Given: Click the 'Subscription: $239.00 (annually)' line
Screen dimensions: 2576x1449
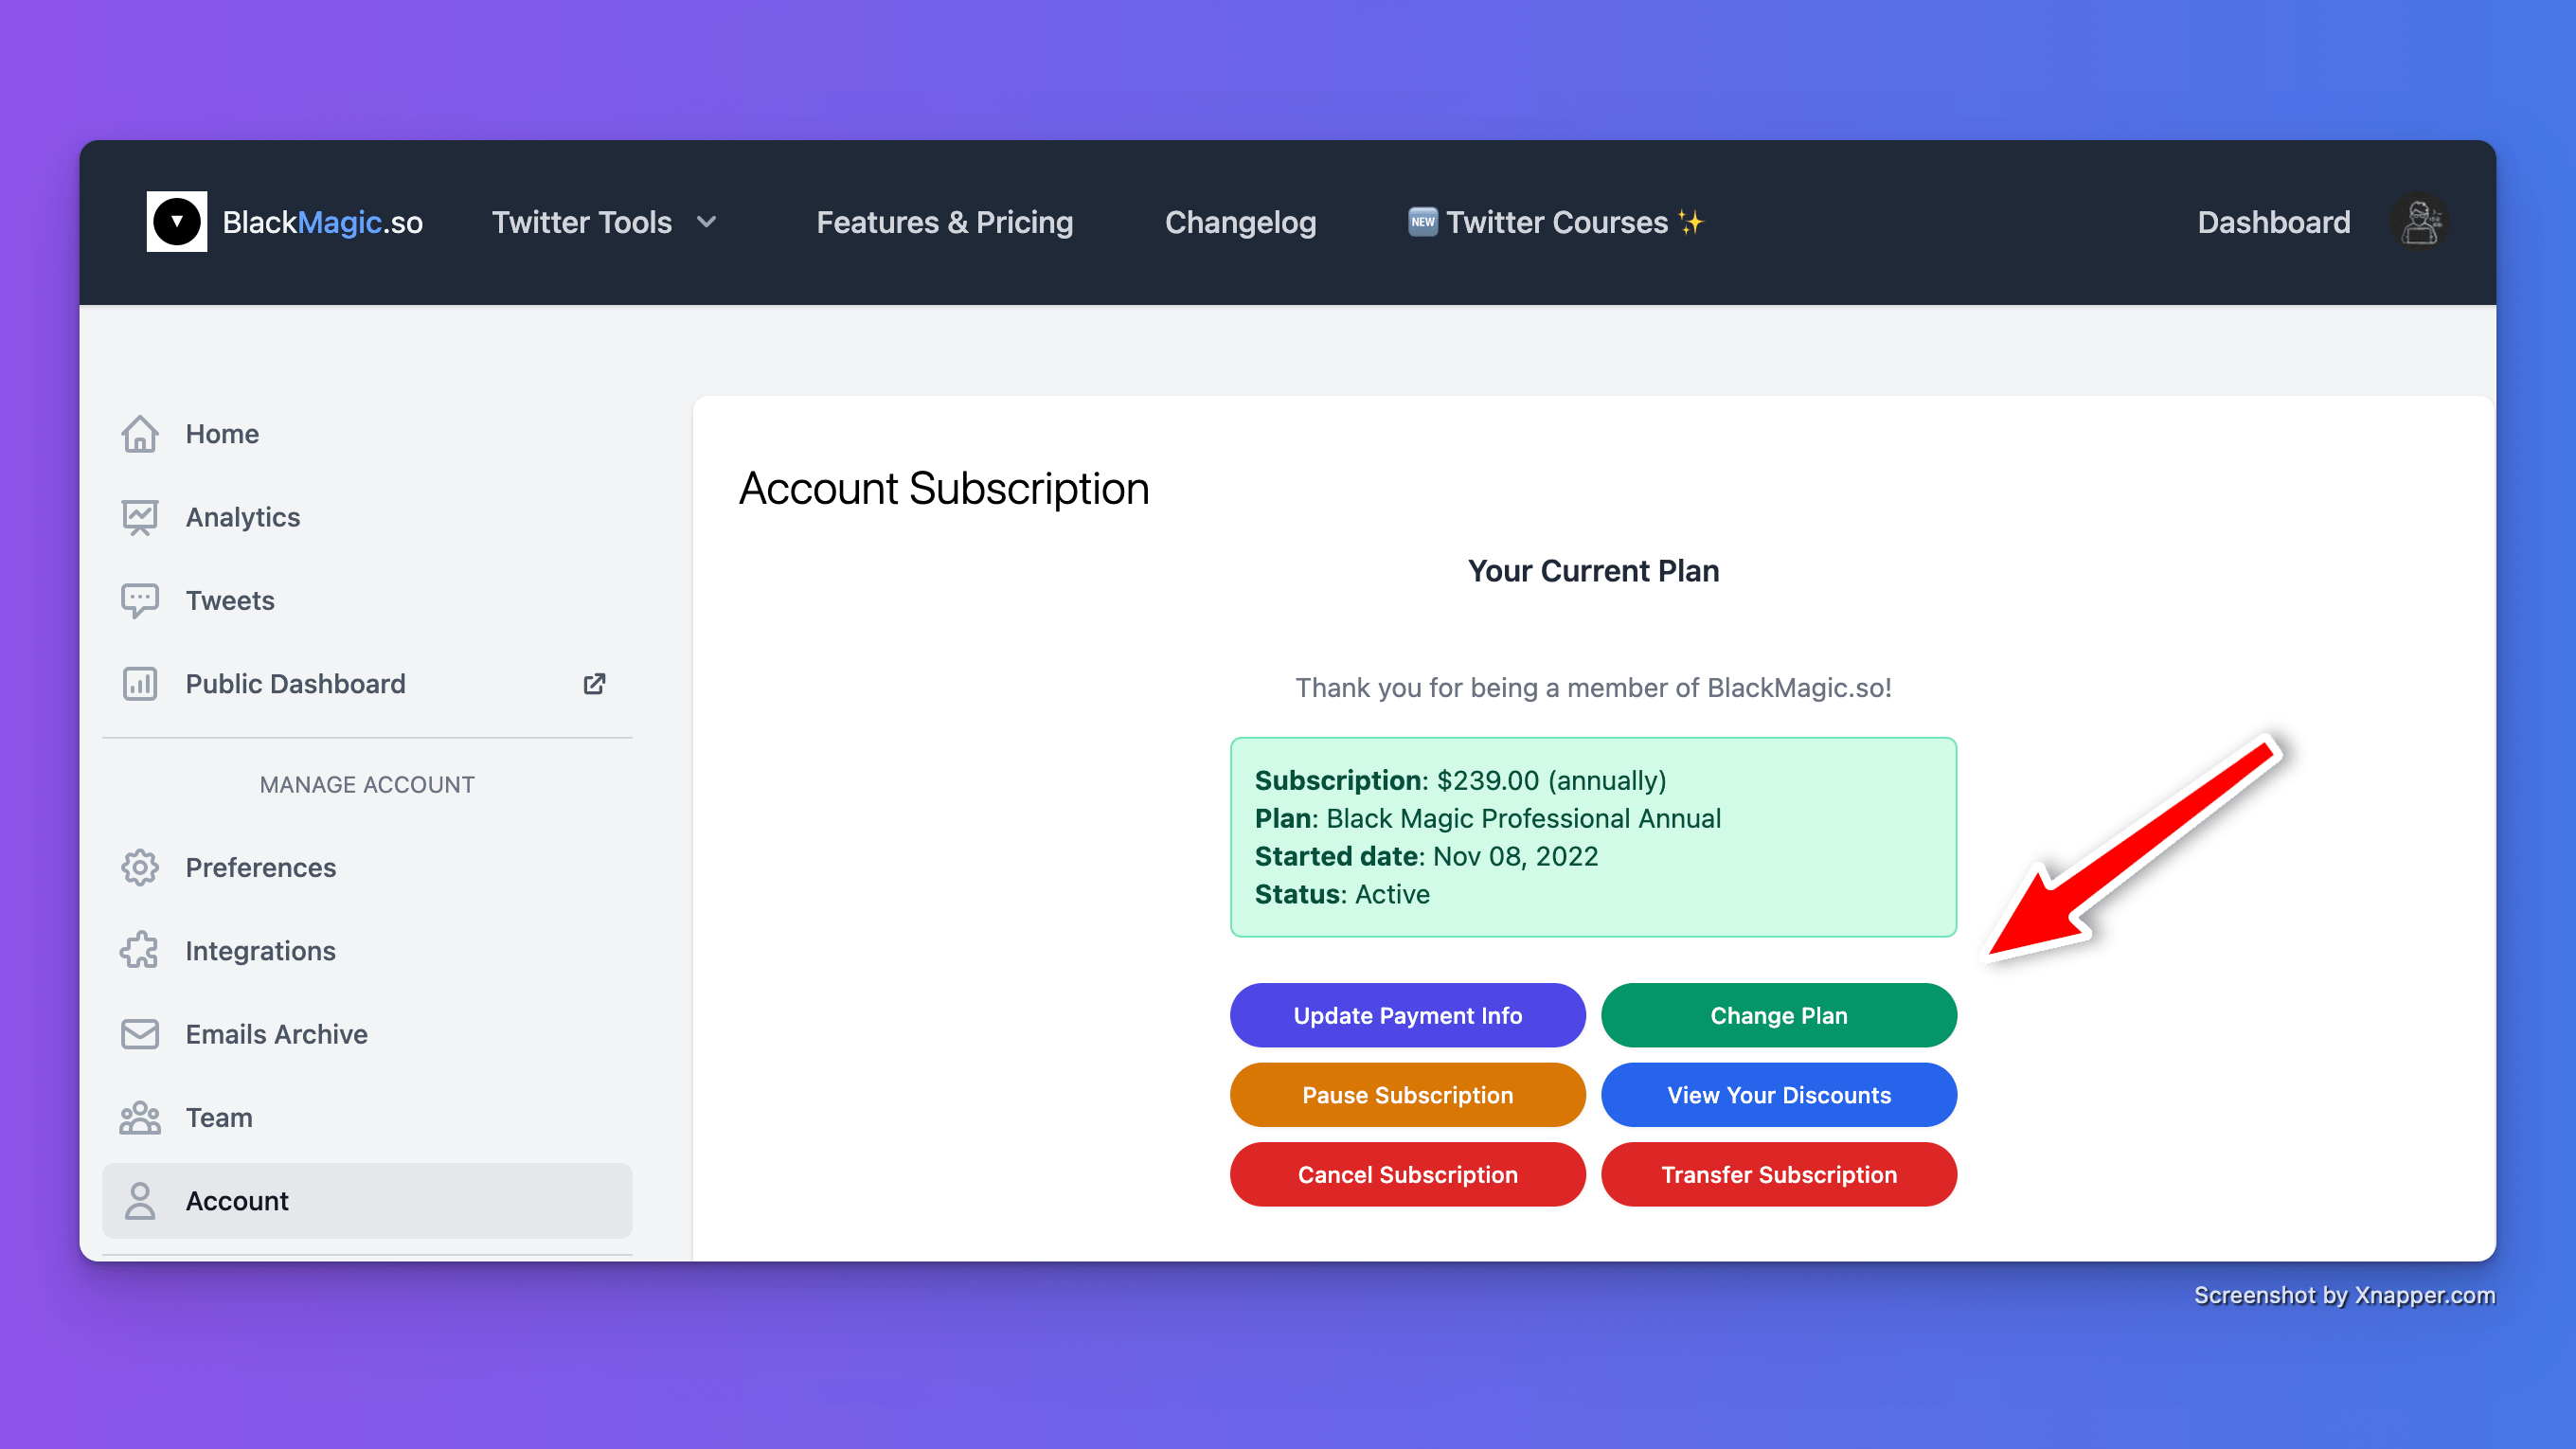Looking at the screenshot, I should pos(1460,780).
